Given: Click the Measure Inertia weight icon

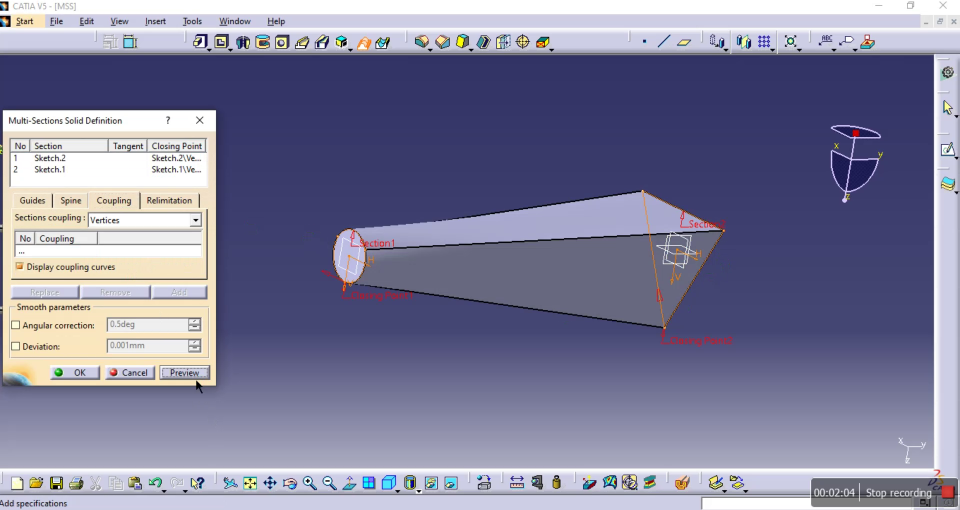Looking at the screenshot, I should pos(556,483).
